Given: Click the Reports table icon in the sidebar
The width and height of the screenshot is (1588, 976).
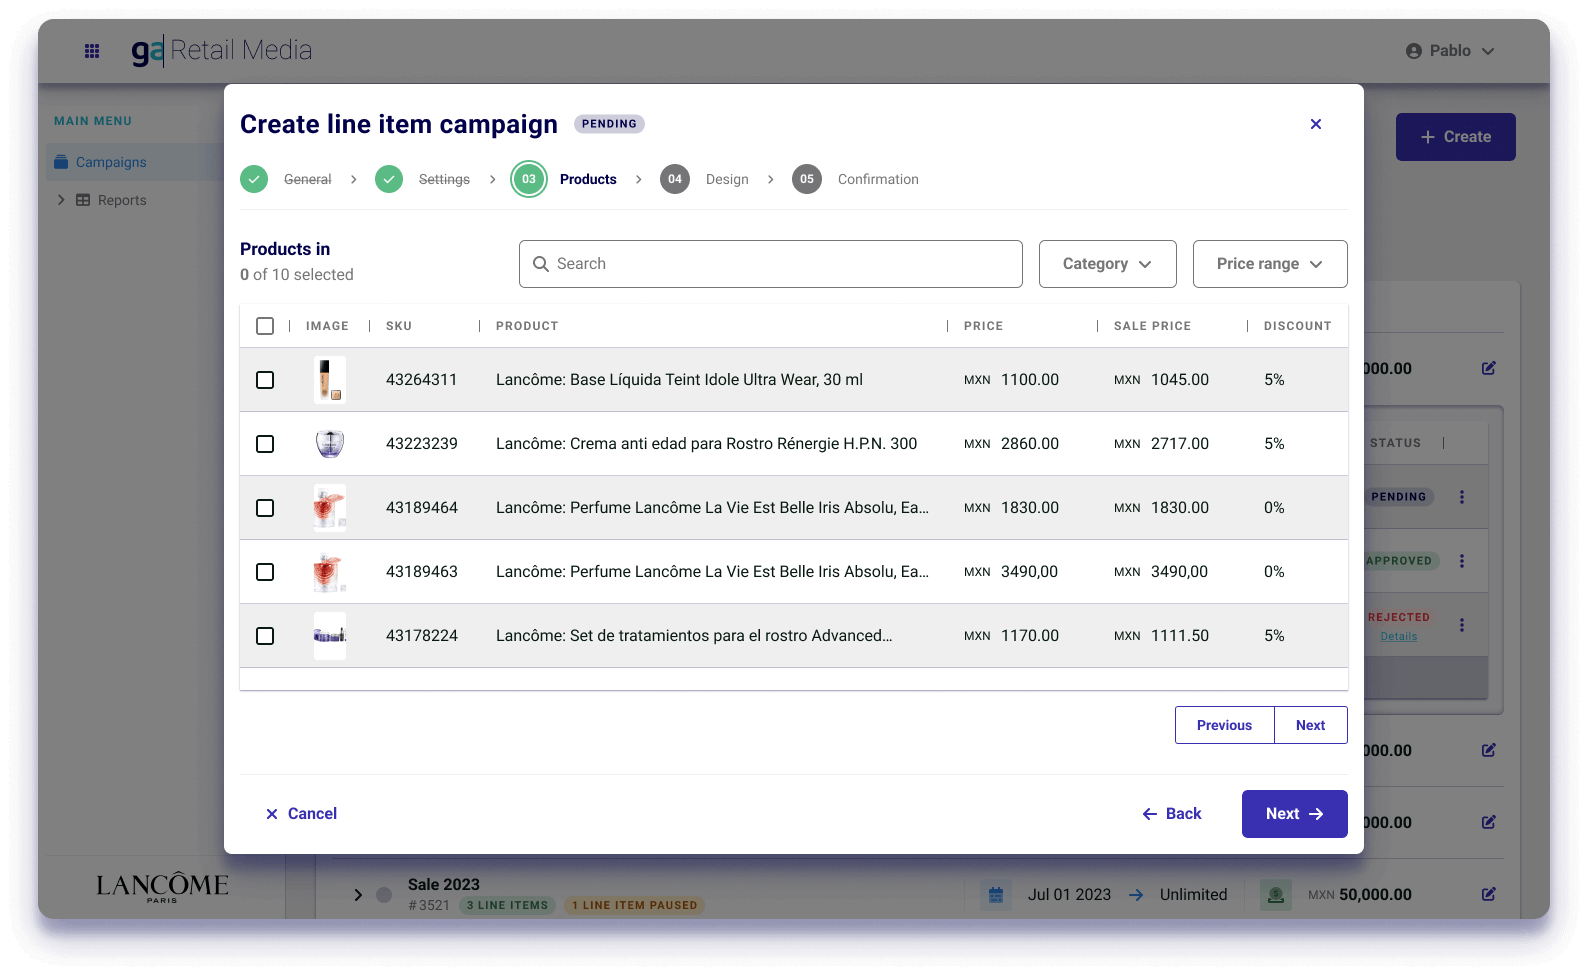Looking at the screenshot, I should click(x=83, y=200).
